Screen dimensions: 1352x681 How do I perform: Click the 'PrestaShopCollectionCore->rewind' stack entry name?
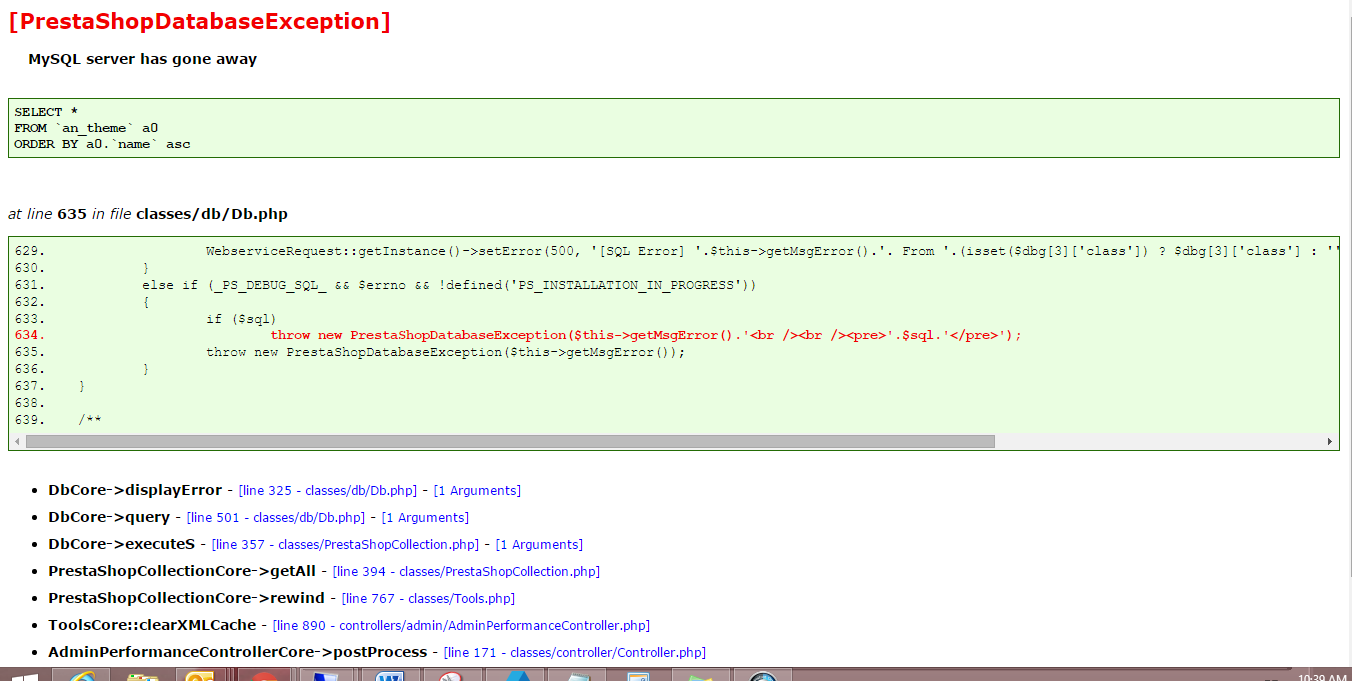point(187,599)
